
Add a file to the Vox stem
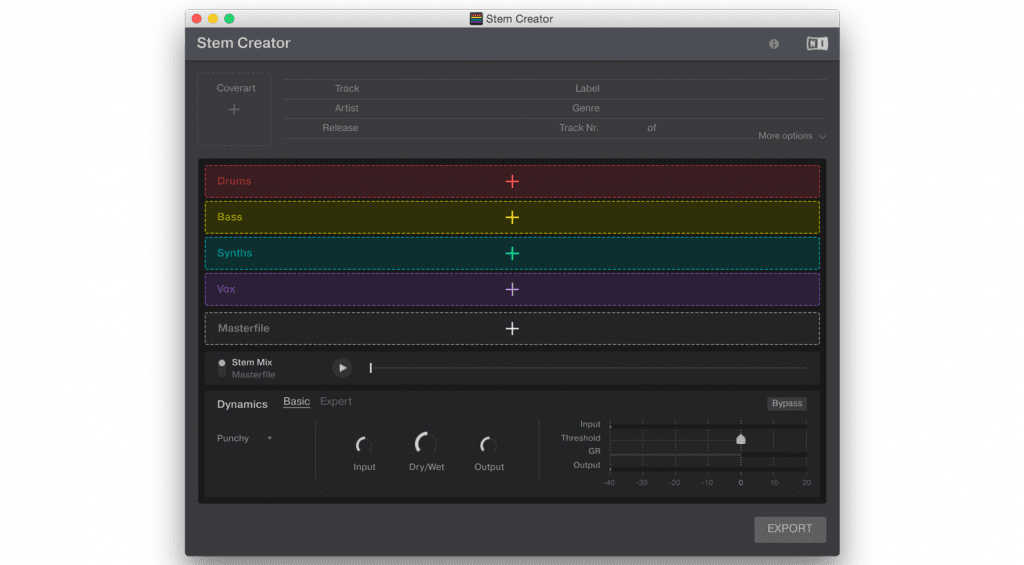(x=512, y=289)
